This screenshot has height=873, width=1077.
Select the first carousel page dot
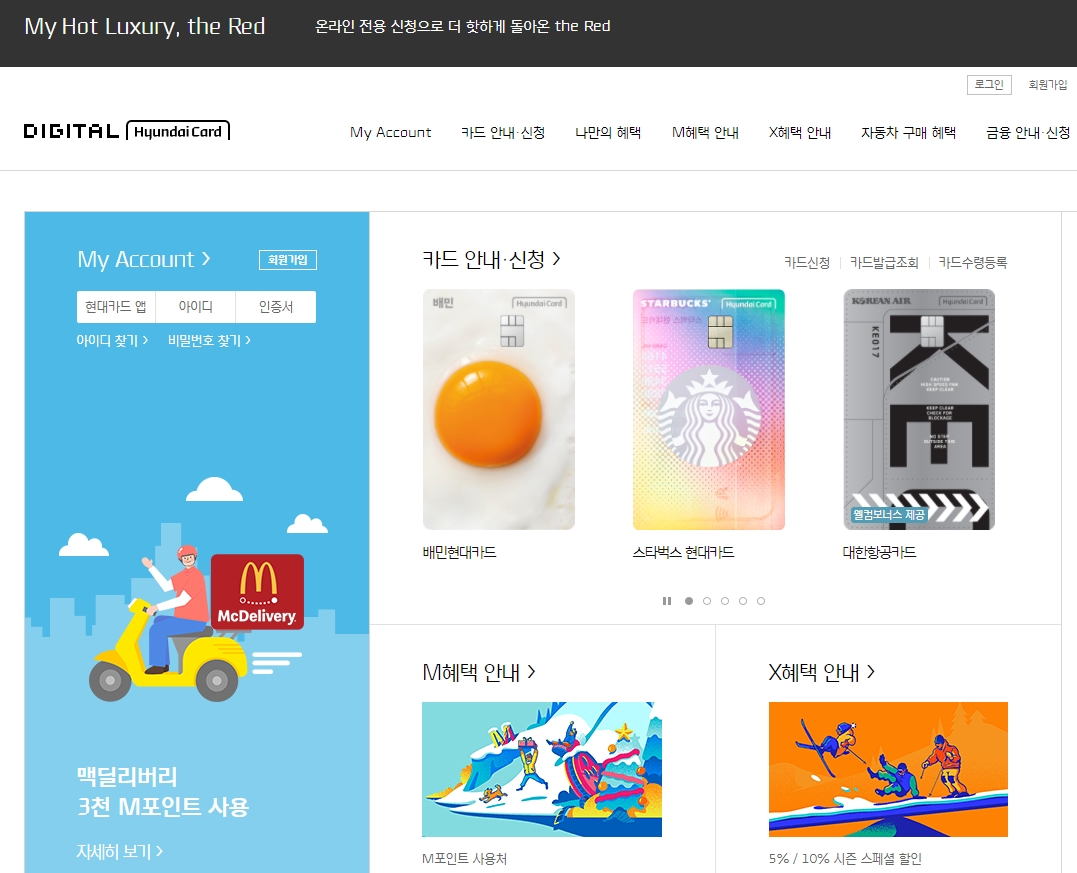[x=689, y=601]
